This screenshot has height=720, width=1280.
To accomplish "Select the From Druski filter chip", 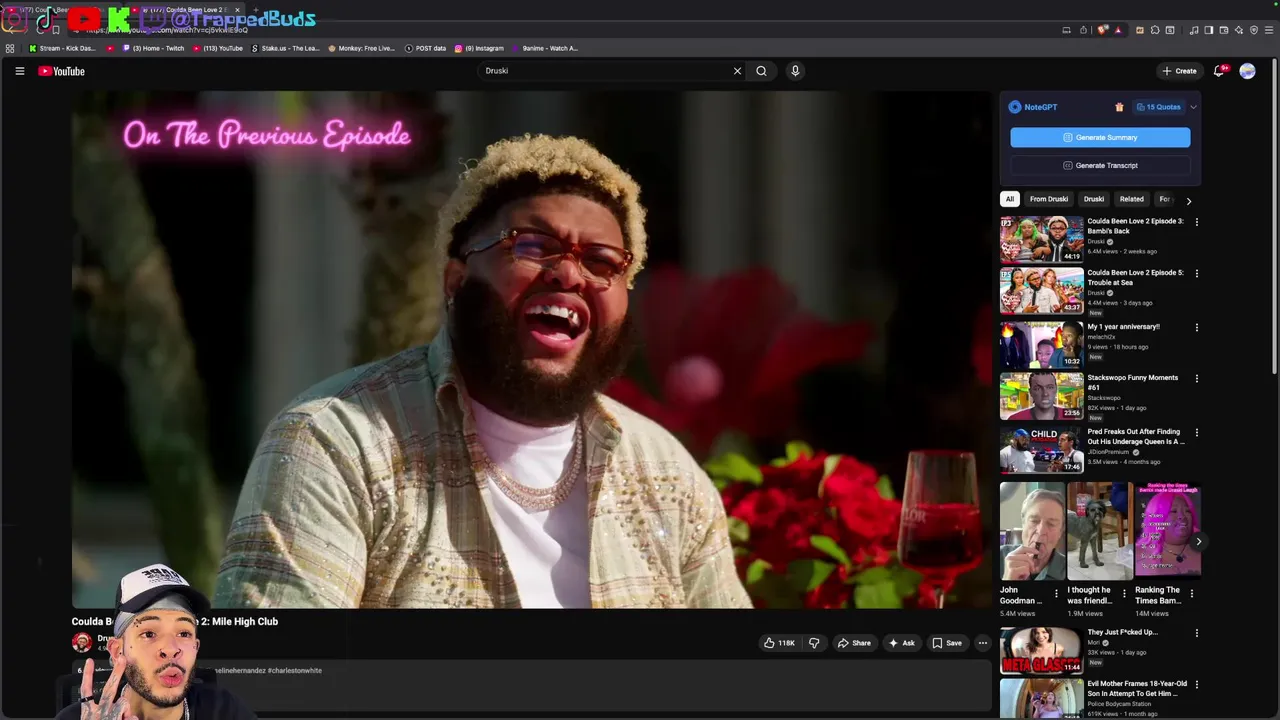I will click(x=1049, y=199).
